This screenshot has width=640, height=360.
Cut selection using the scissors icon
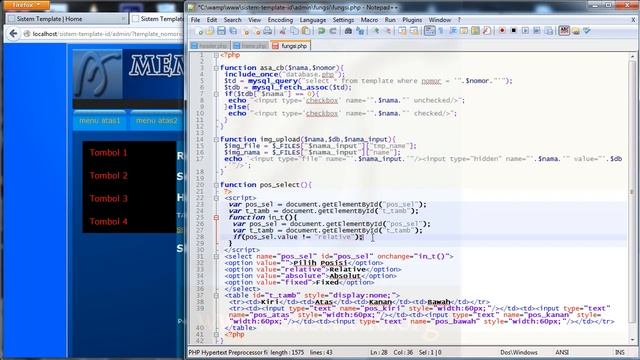(282, 31)
